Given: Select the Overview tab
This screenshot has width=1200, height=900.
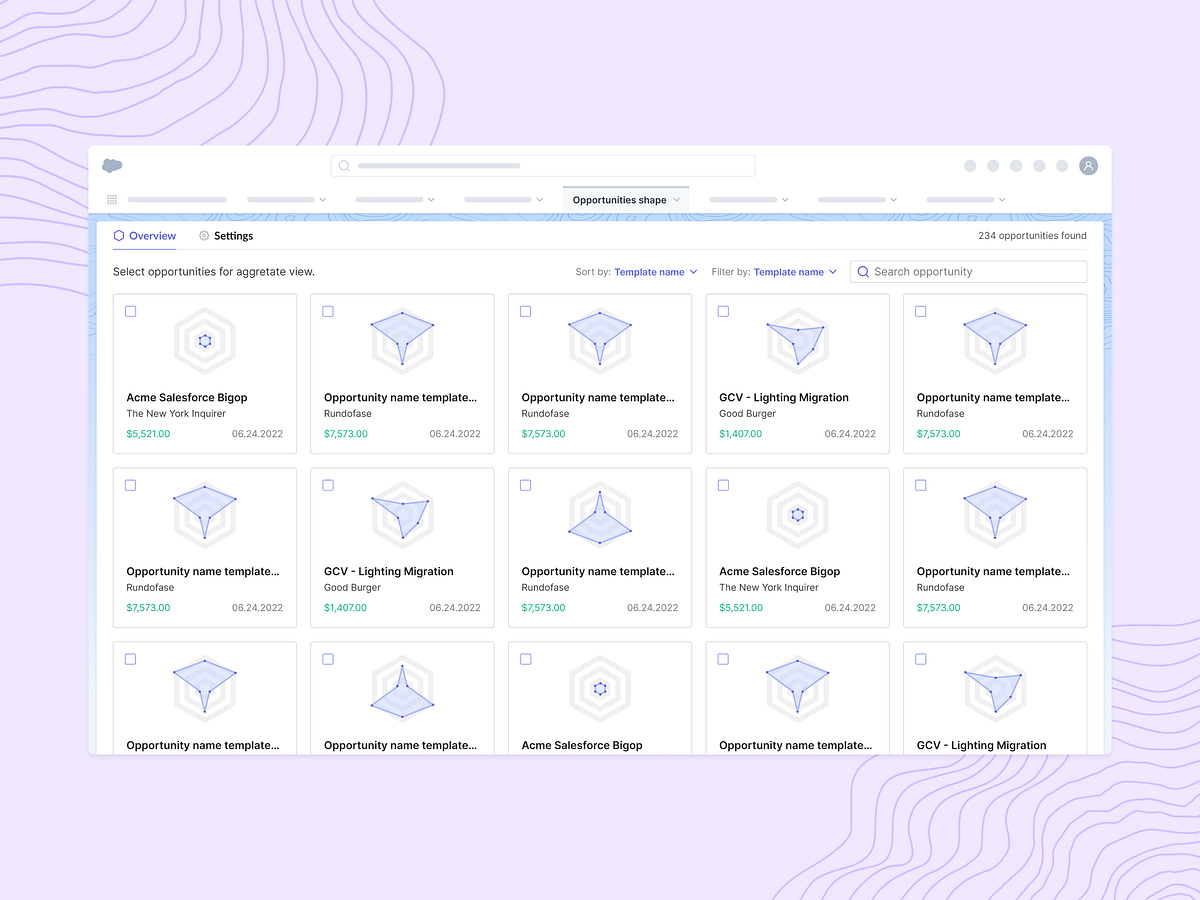Looking at the screenshot, I should click(x=152, y=235).
